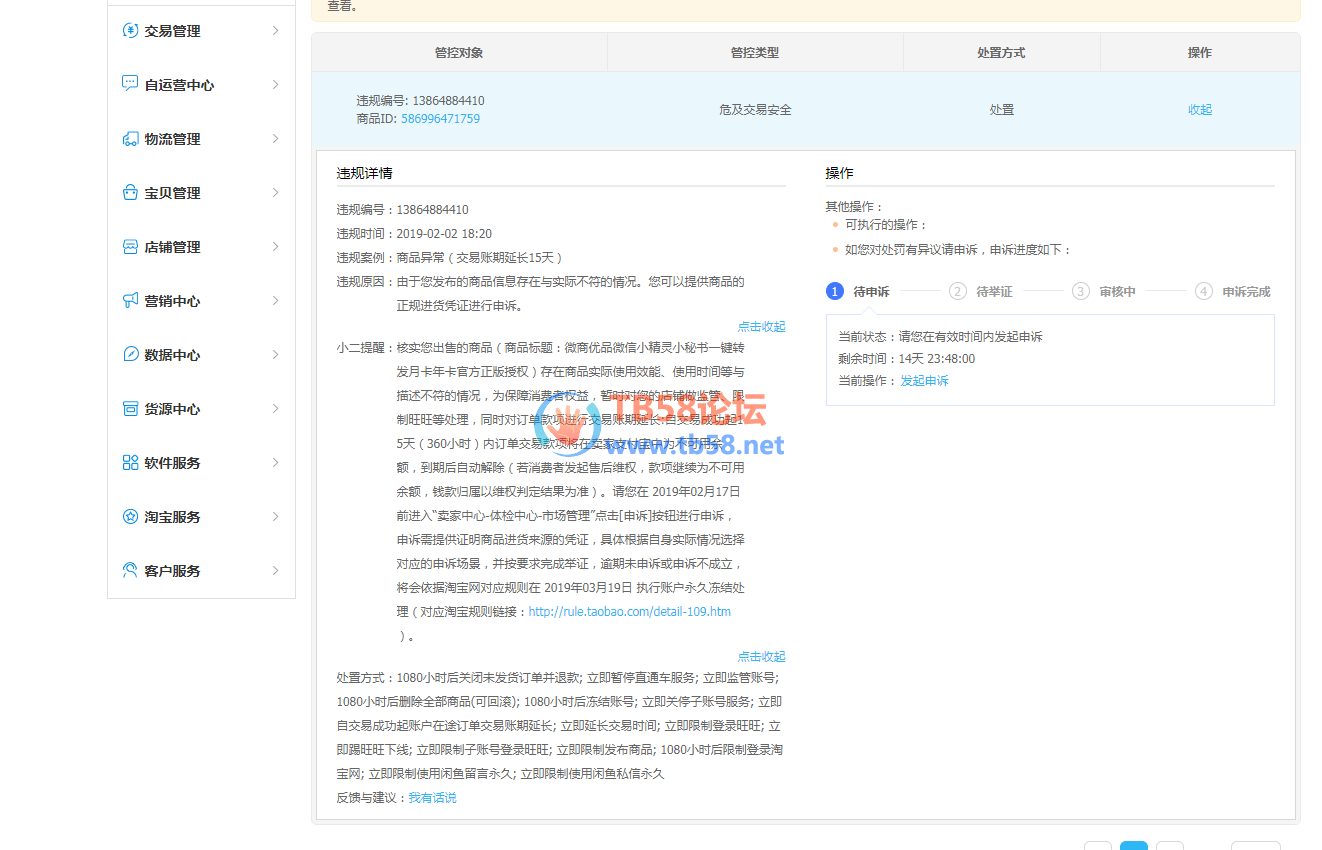1322x850 pixels.
Task: Click the 物流管理 truck icon
Action: pyautogui.click(x=130, y=139)
